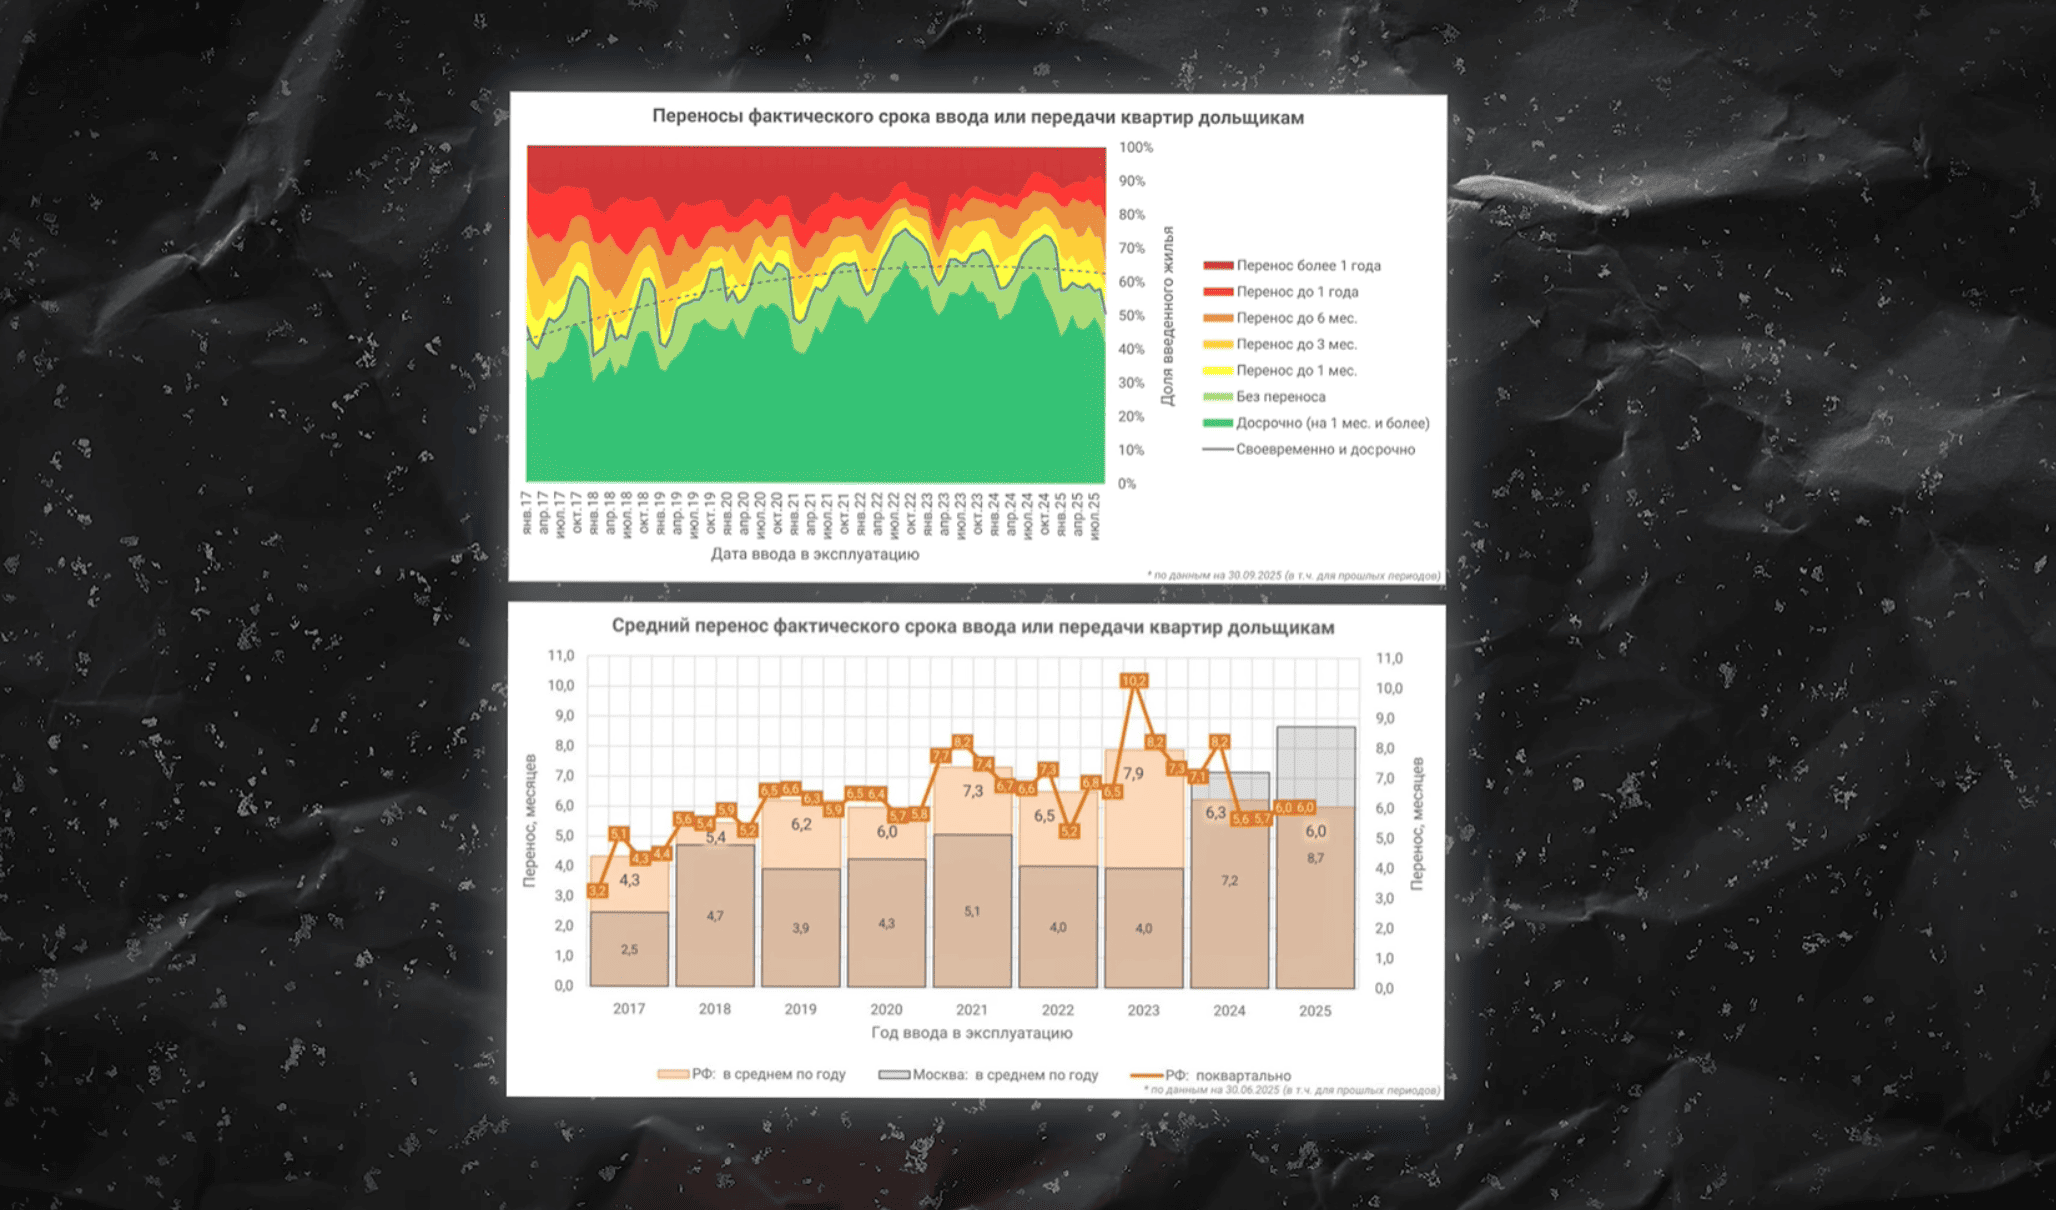This screenshot has width=2056, height=1210.
Task: Click the 3,2 first quarterly data label
Action: [x=597, y=890]
